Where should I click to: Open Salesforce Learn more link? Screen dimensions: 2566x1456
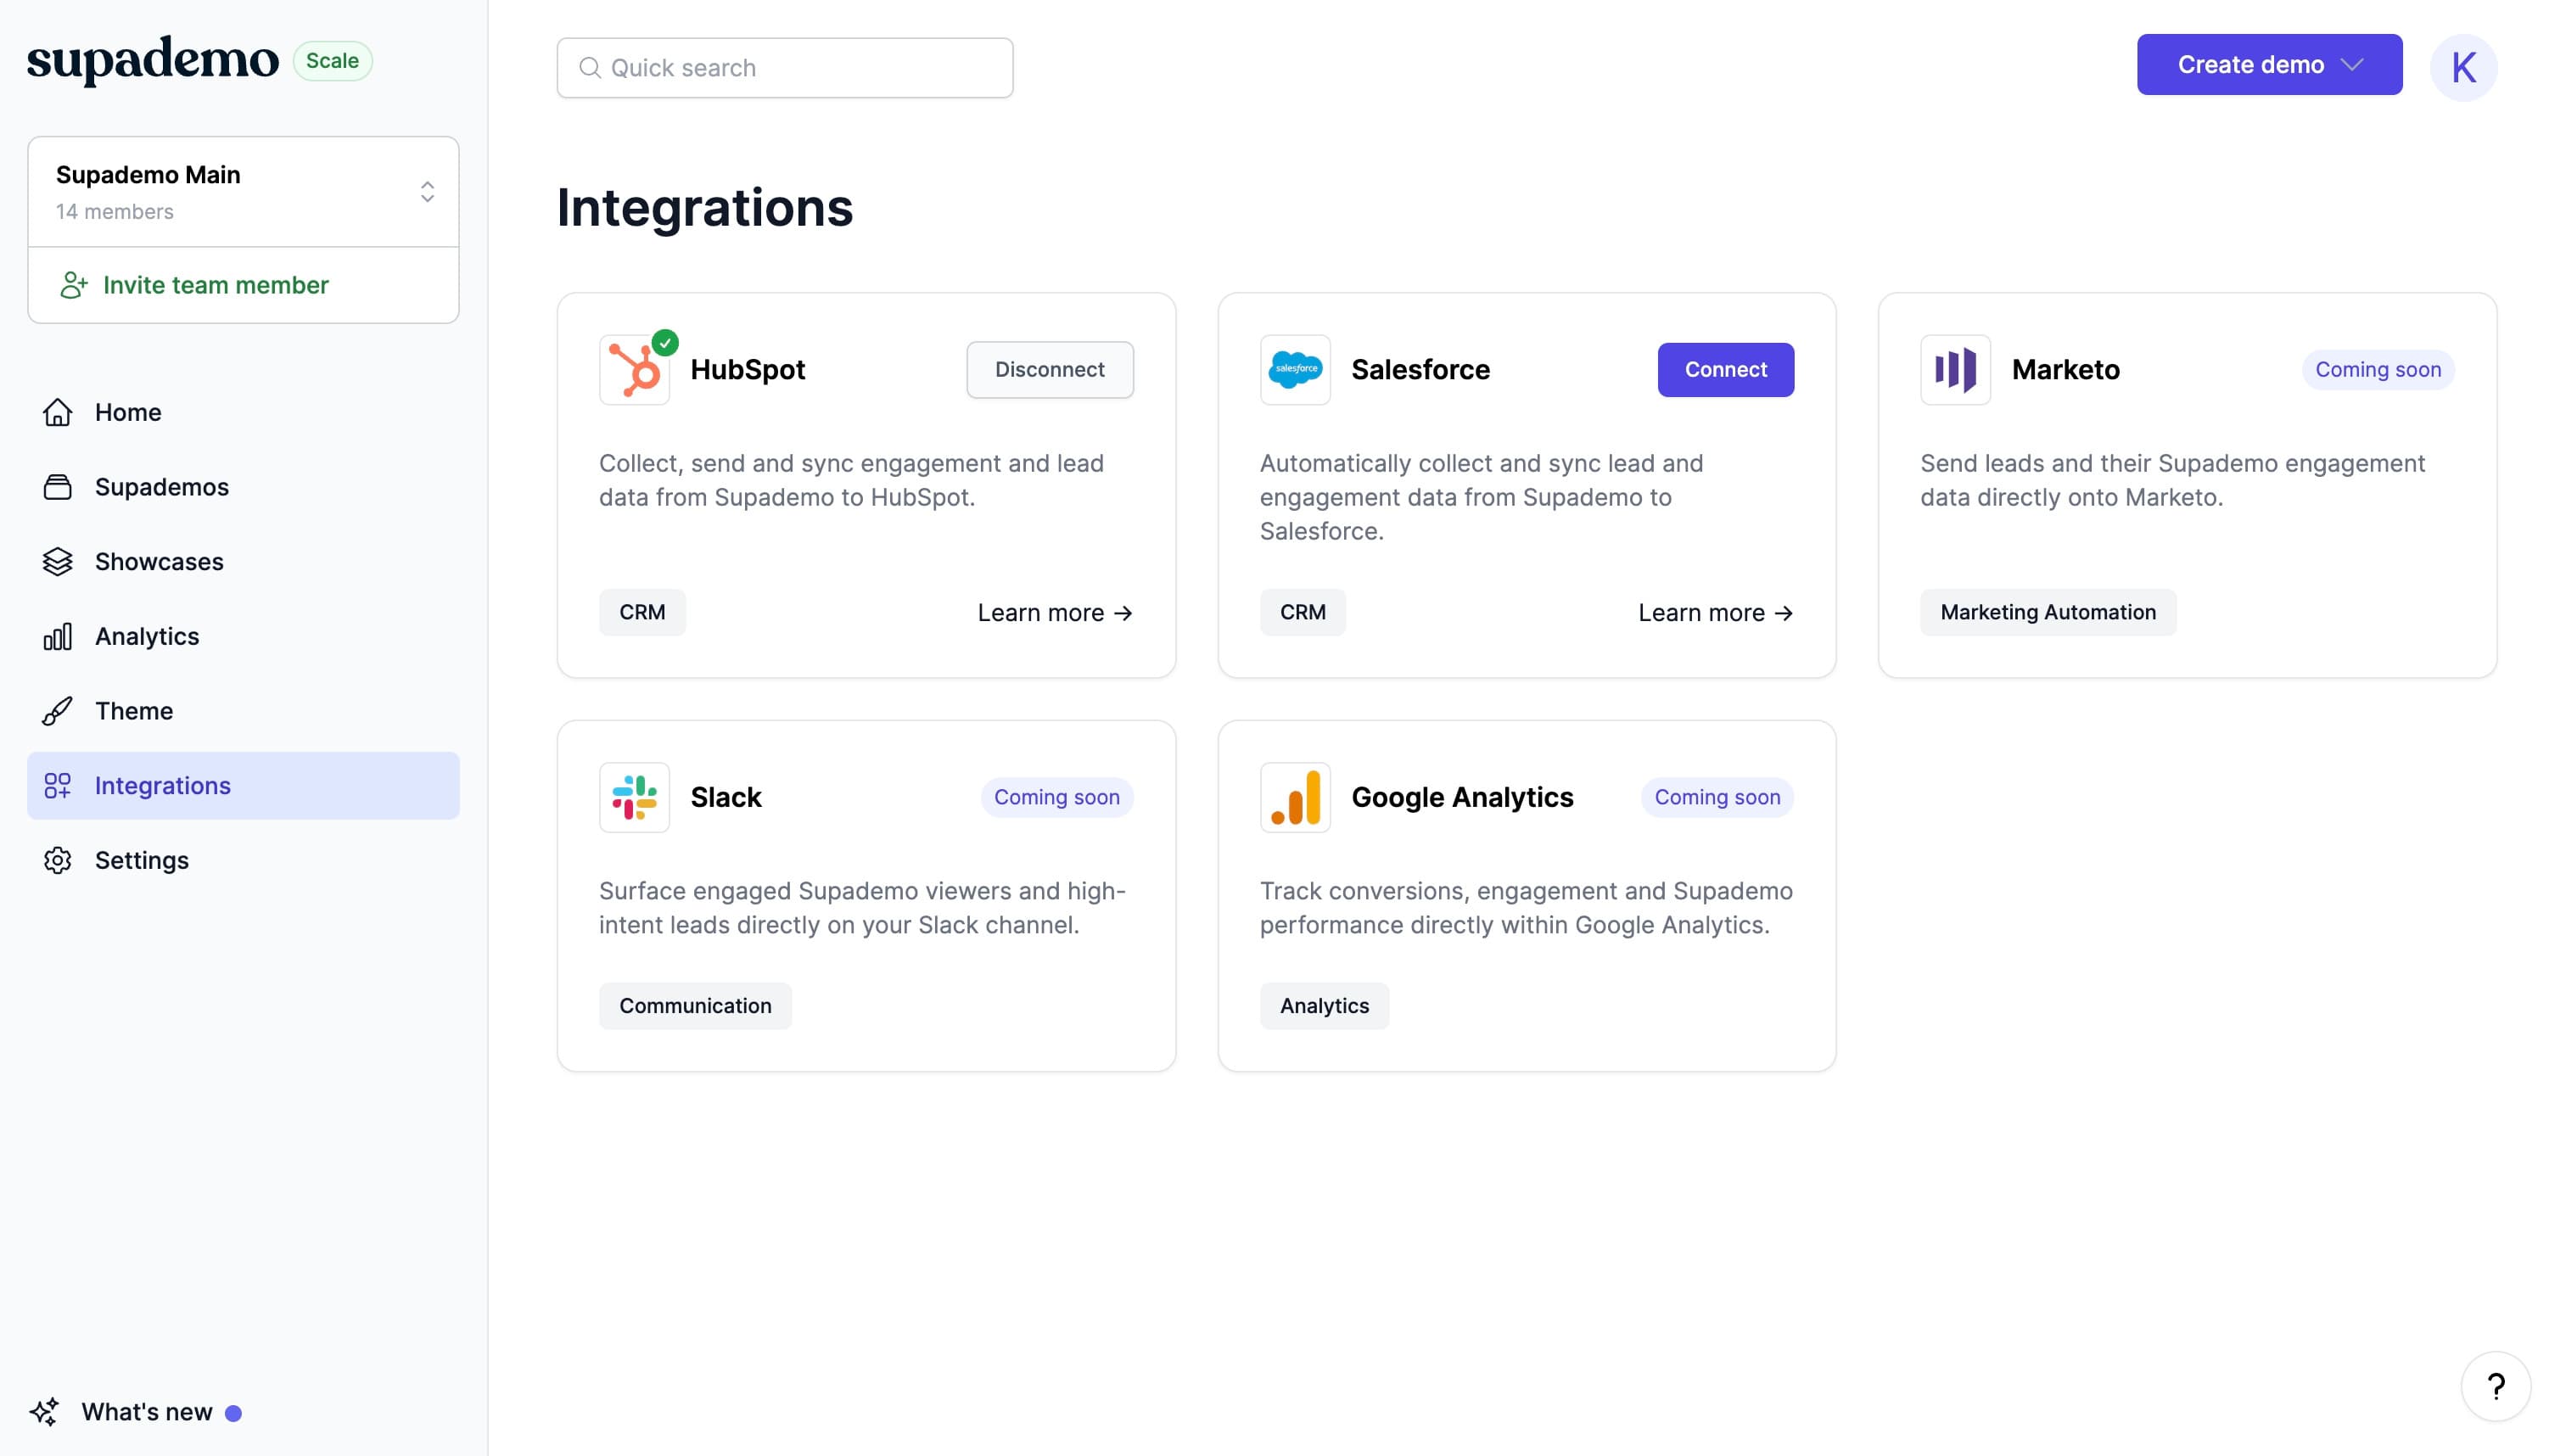(x=1716, y=613)
